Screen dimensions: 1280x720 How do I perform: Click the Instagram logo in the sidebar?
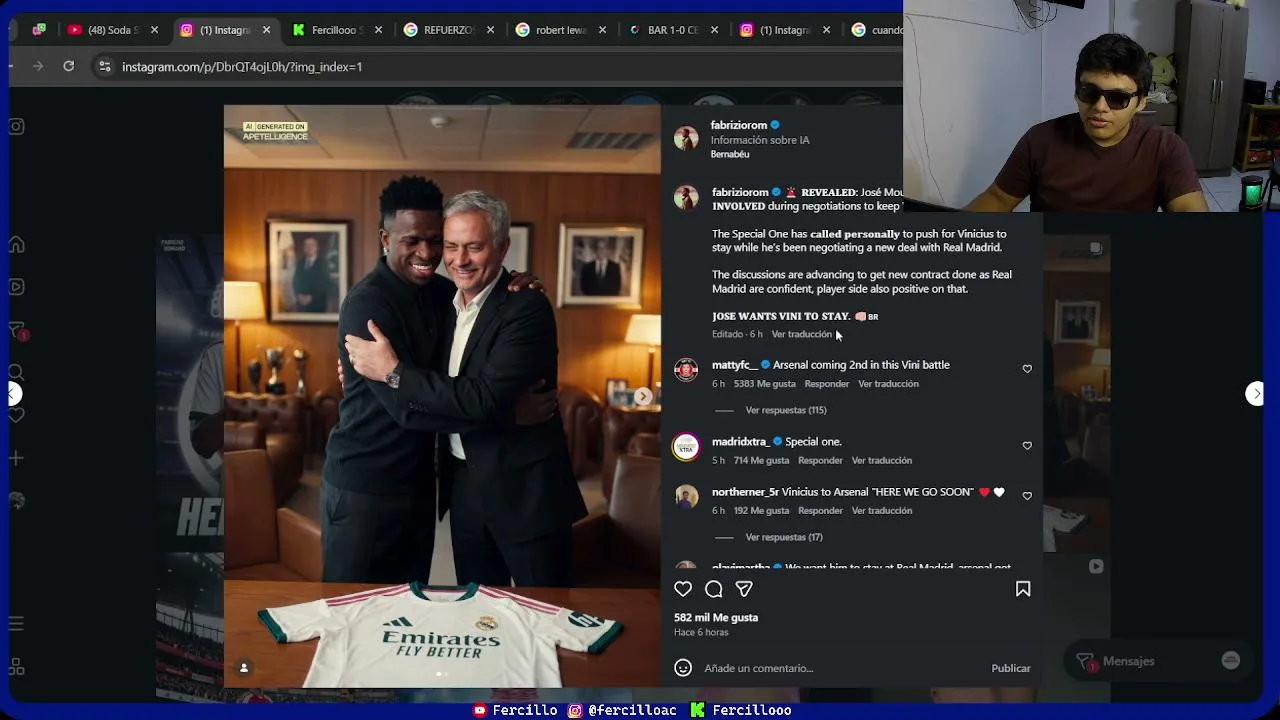[17, 127]
